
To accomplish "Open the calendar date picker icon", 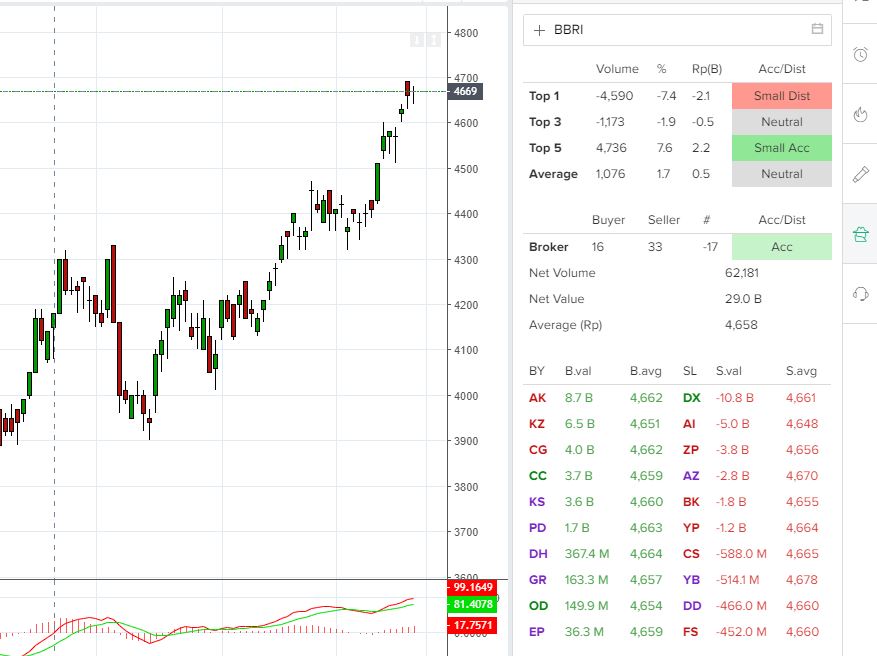I will point(817,29).
